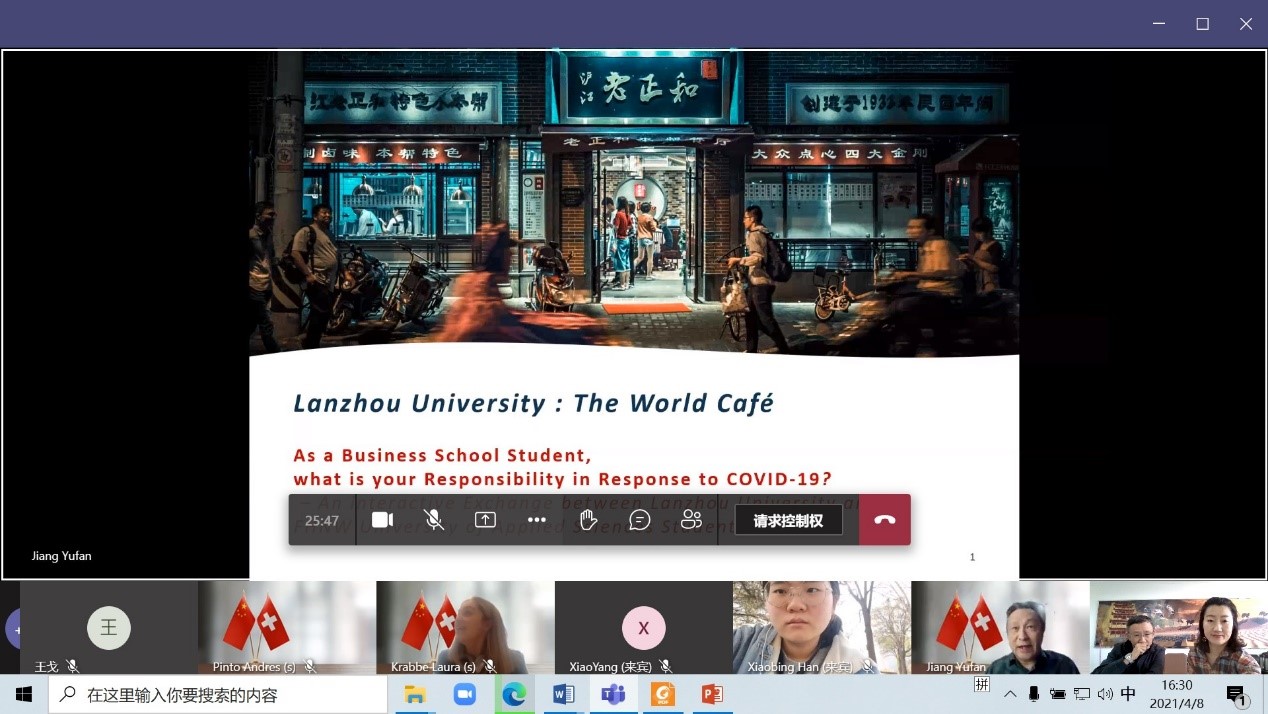Hang up with the red leave button
The width and height of the screenshot is (1268, 714).
[x=884, y=520]
